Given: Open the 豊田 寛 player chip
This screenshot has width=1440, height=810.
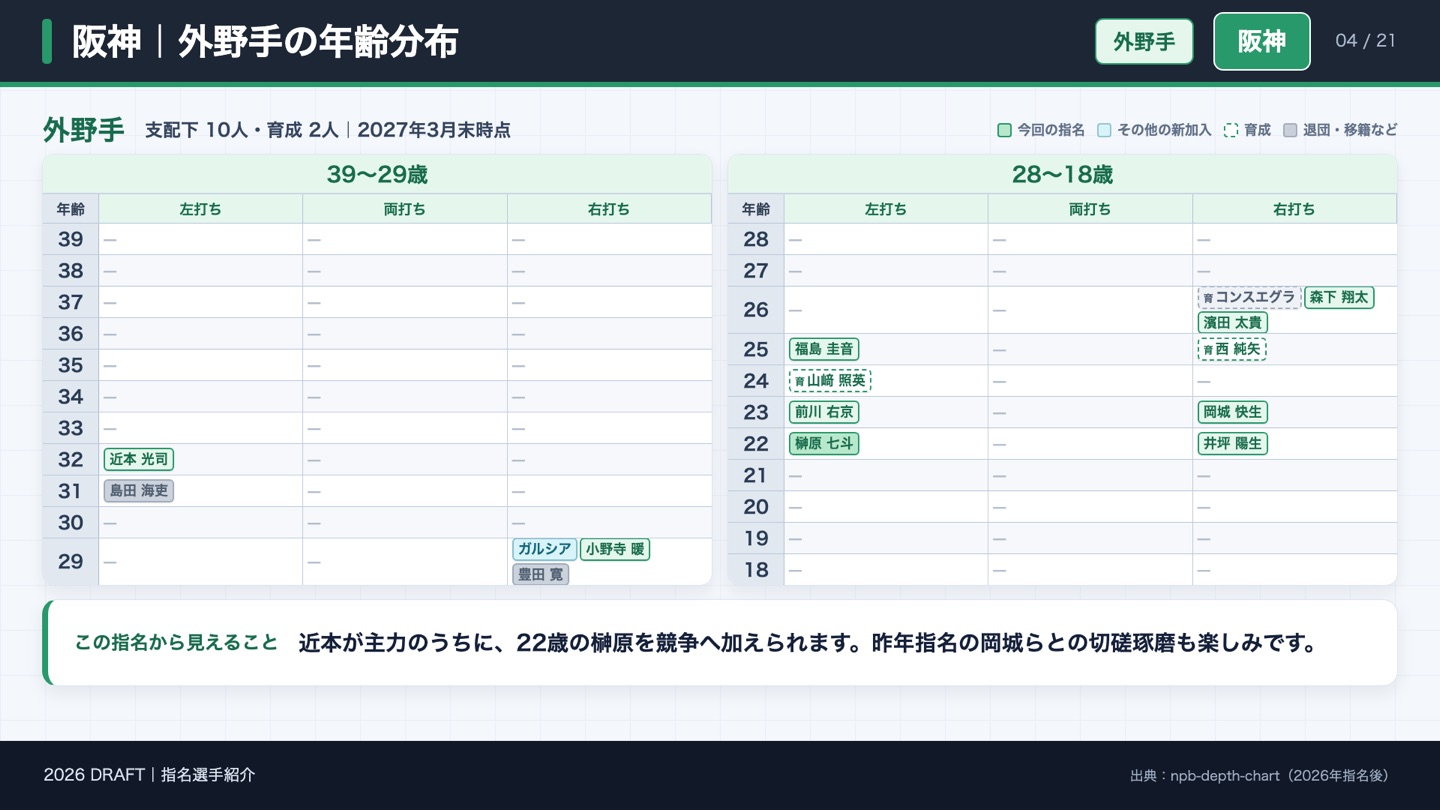Looking at the screenshot, I should (541, 574).
